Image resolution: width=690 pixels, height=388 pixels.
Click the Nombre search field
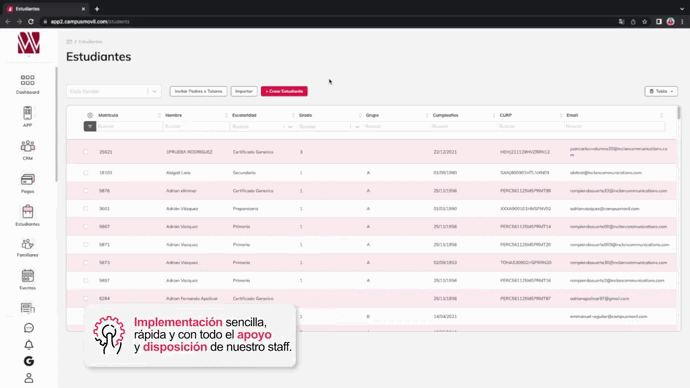click(x=196, y=126)
